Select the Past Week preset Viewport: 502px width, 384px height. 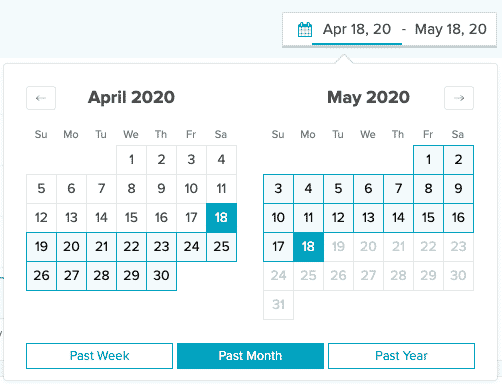point(99,356)
